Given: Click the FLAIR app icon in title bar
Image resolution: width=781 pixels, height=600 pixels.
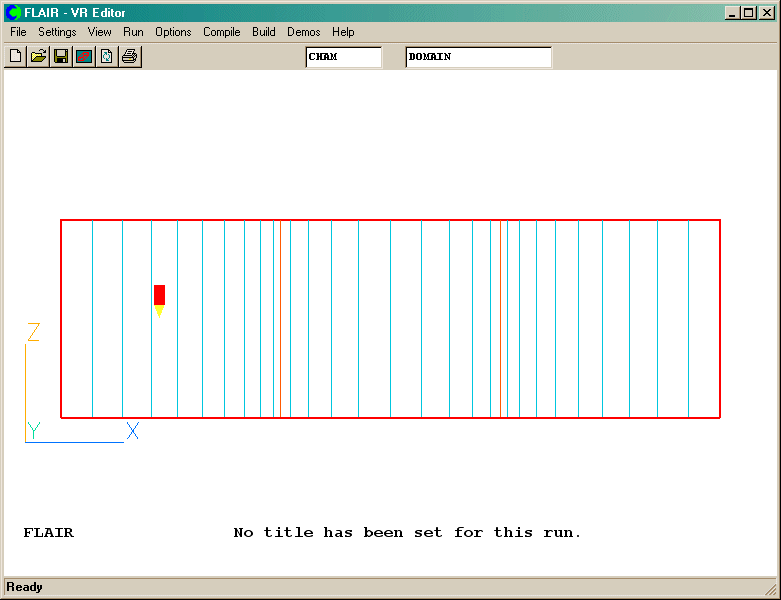Looking at the screenshot, I should click(x=13, y=13).
